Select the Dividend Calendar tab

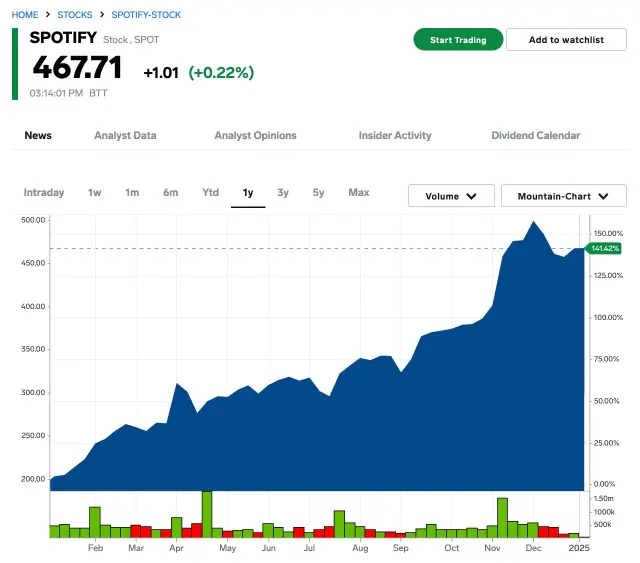coord(535,135)
